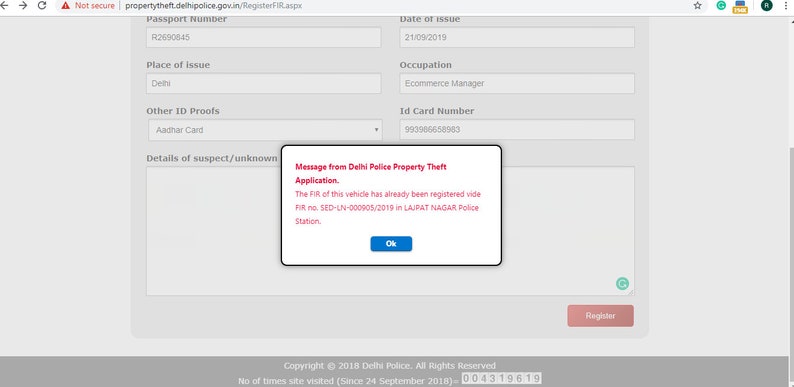The height and width of the screenshot is (387, 794).
Task: Open the Chrome three-dot menu
Action: coord(786,6)
